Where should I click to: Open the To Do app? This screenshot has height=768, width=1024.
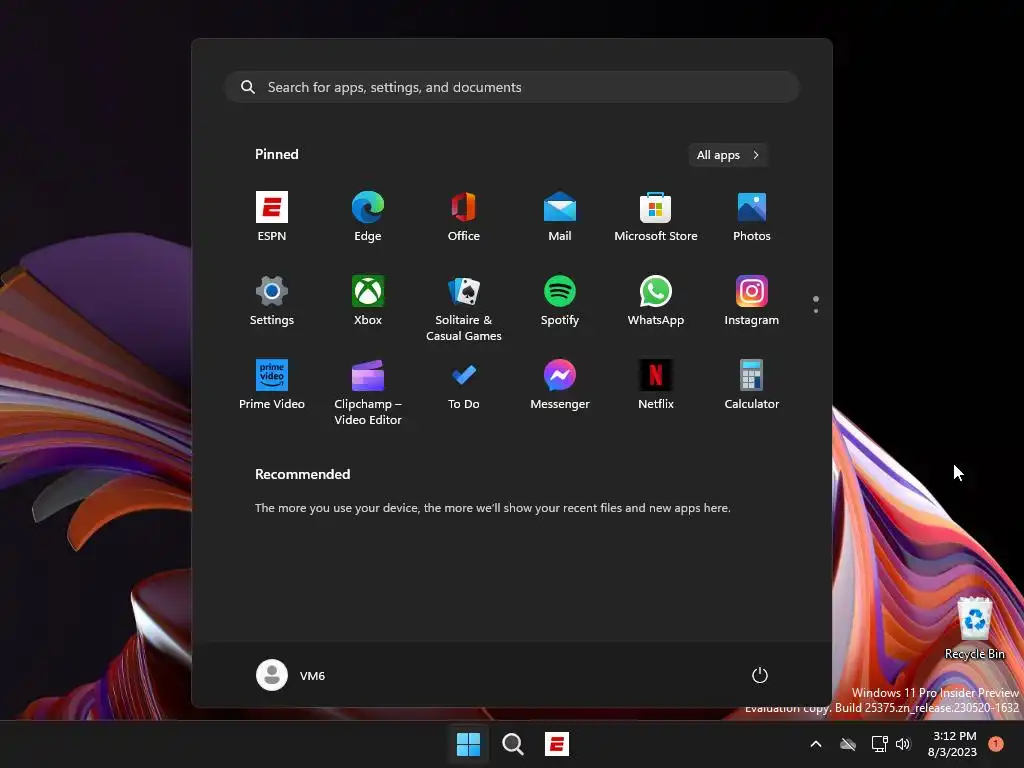click(x=464, y=385)
